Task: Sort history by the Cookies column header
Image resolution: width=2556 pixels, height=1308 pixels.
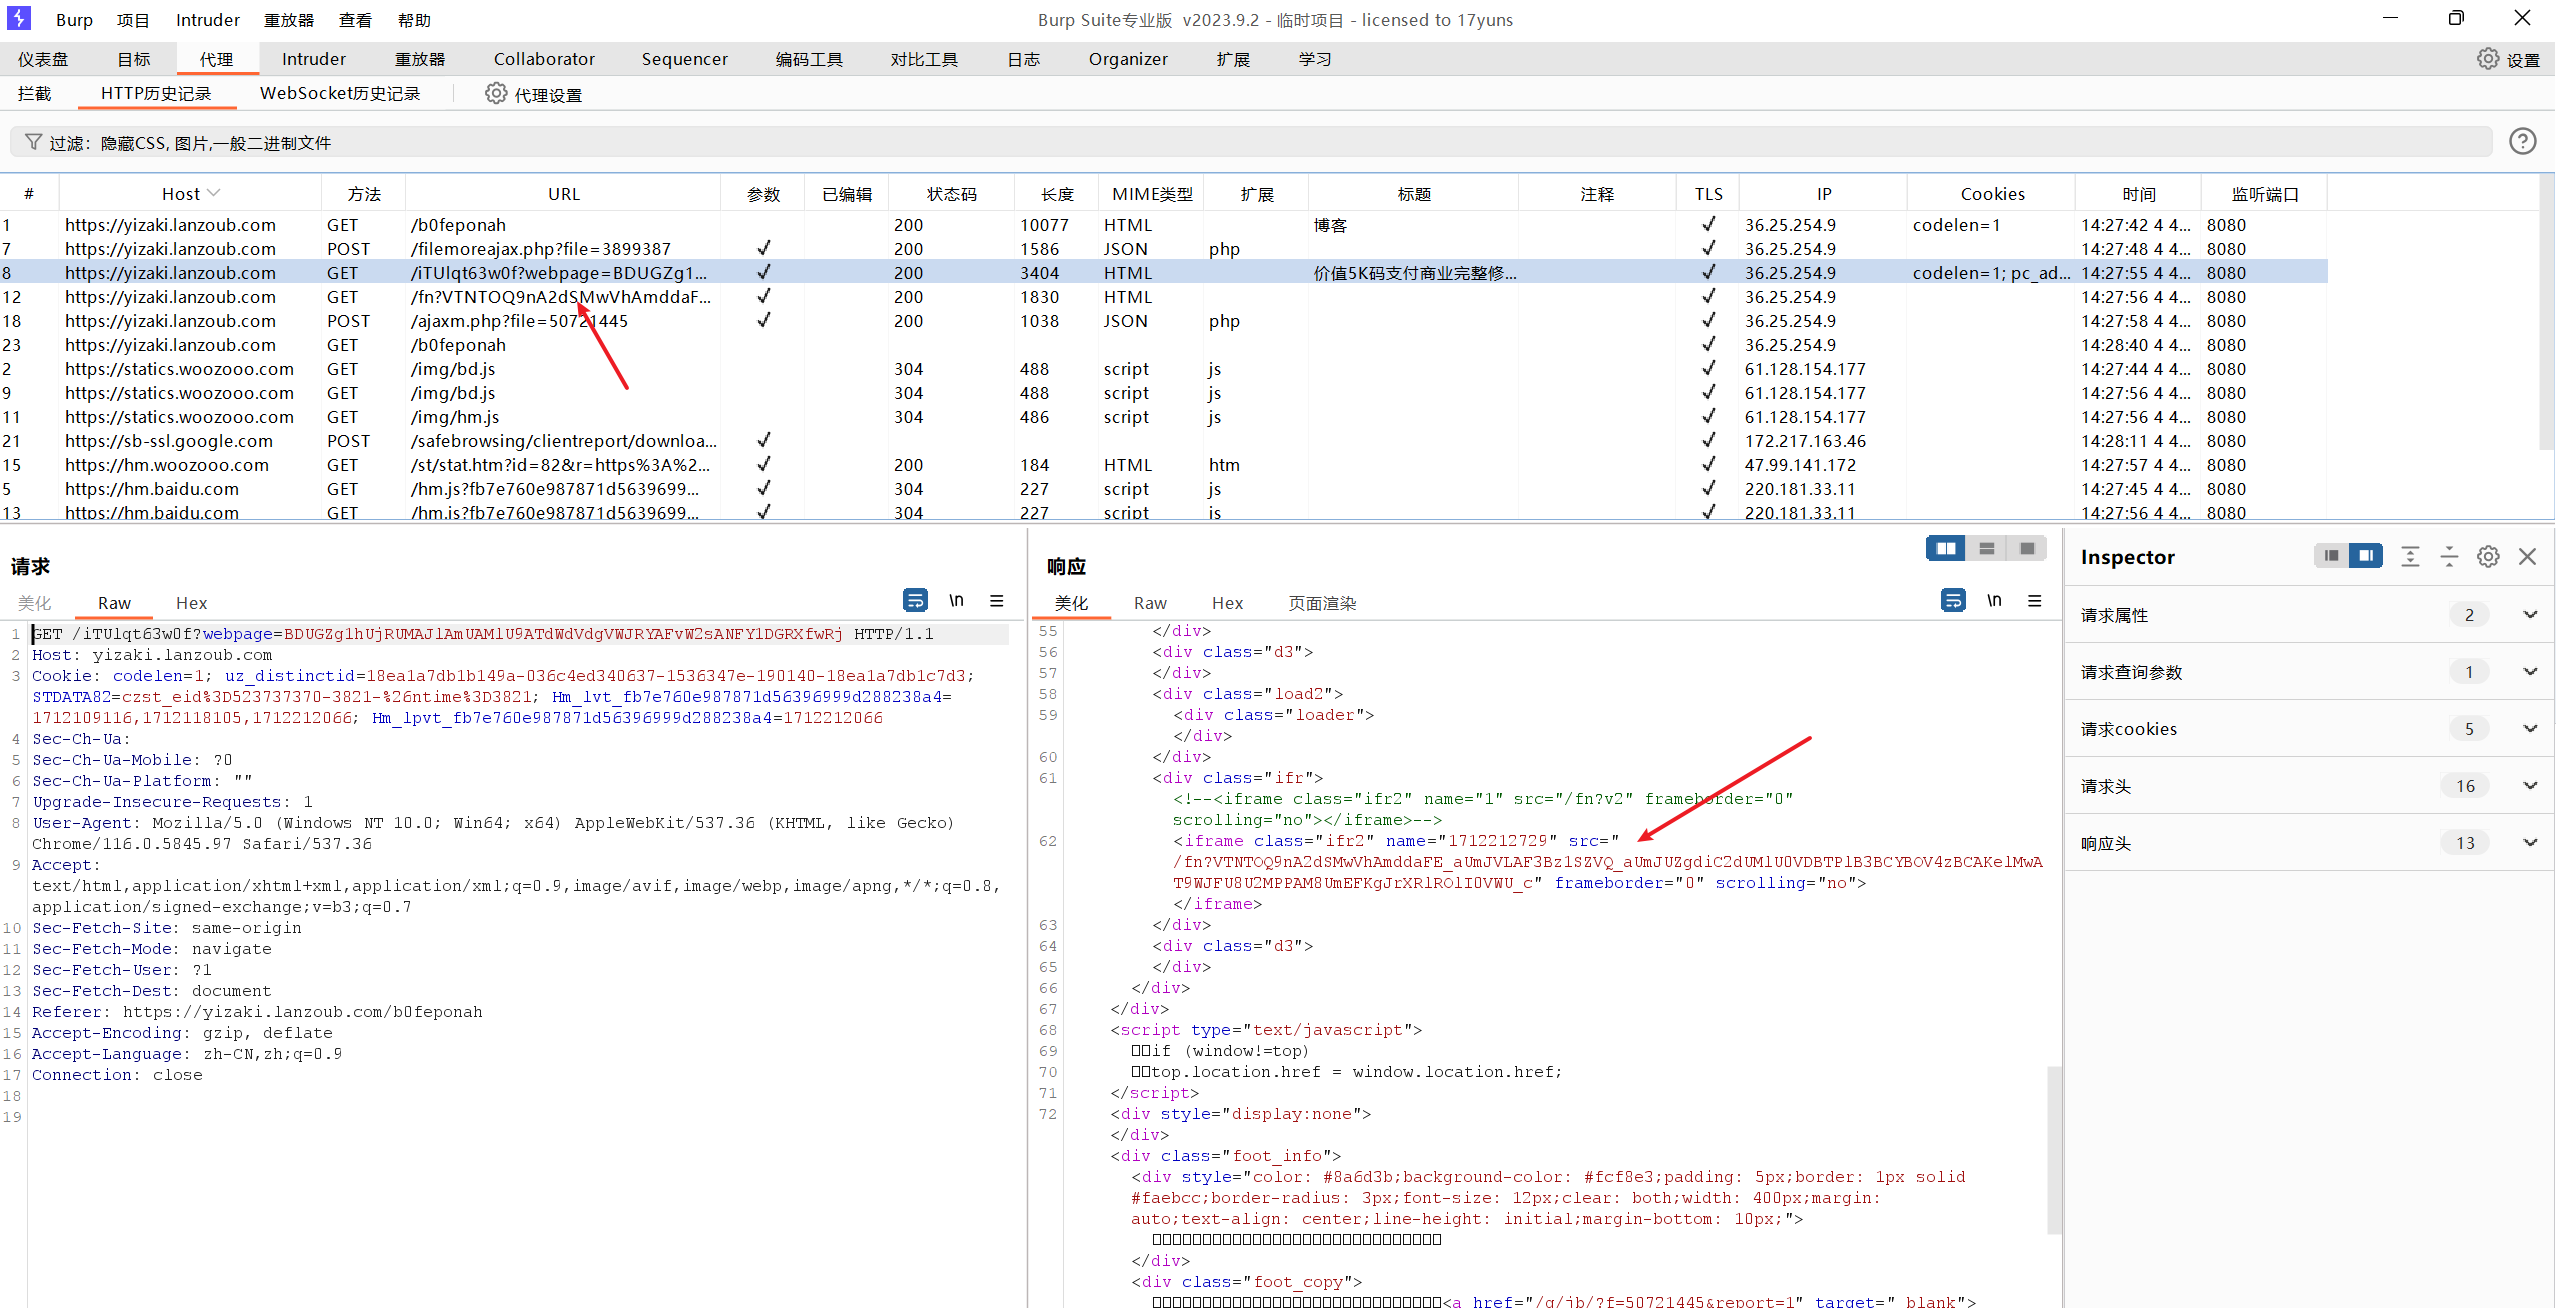Action: point(1991,194)
